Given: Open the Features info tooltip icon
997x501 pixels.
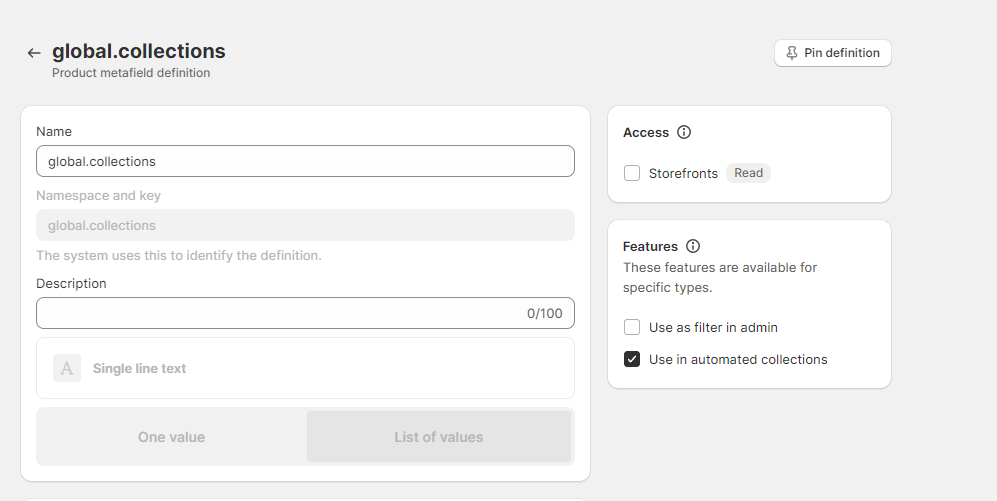Looking at the screenshot, I should point(693,246).
